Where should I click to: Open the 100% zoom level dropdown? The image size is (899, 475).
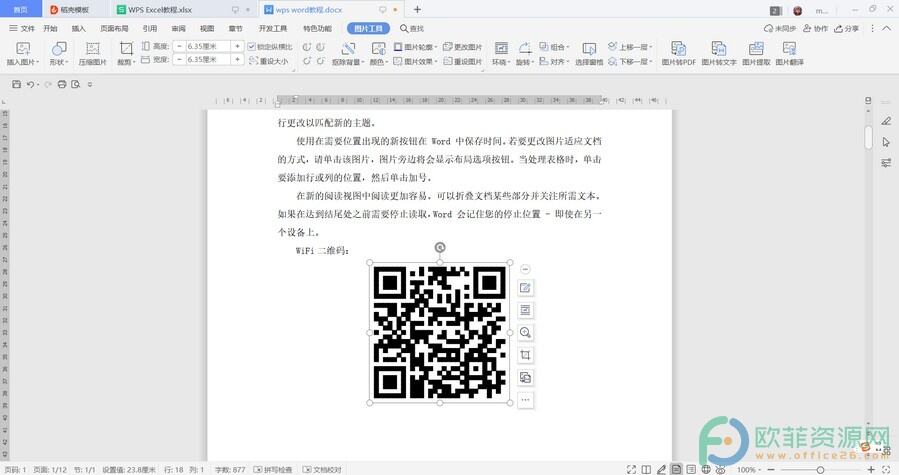[749, 469]
